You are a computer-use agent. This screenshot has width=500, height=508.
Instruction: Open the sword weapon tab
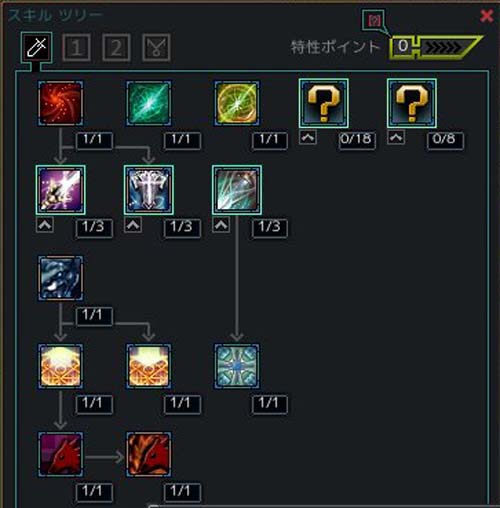click(36, 47)
